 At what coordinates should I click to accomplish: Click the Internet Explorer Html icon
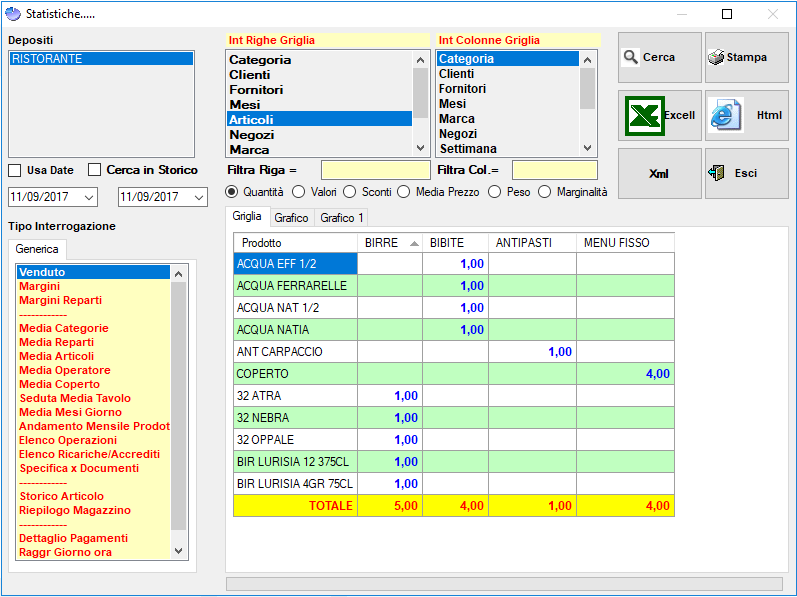tap(725, 115)
